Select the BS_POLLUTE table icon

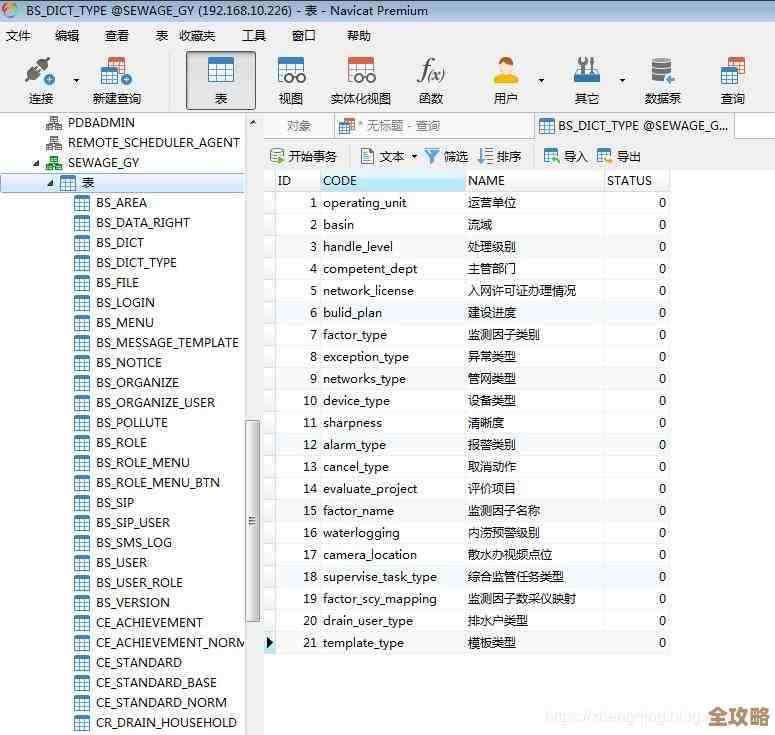(x=82, y=423)
